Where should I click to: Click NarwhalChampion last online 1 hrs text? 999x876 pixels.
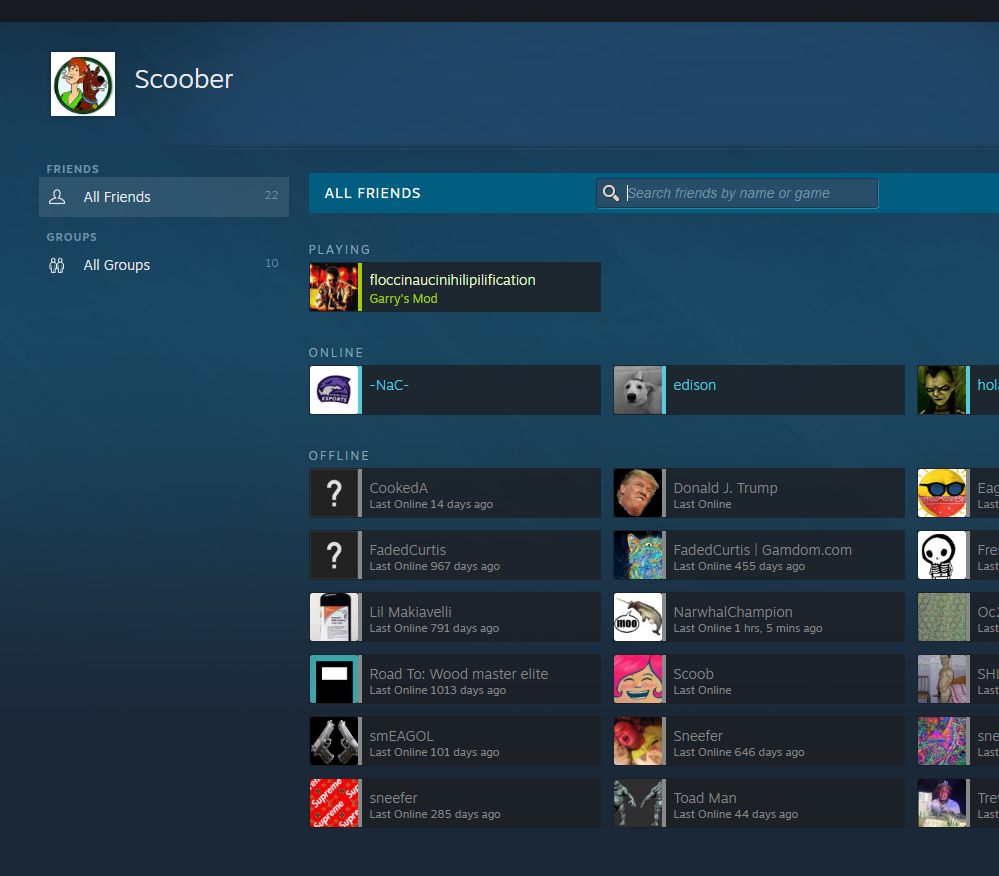pyautogui.click(x=748, y=628)
